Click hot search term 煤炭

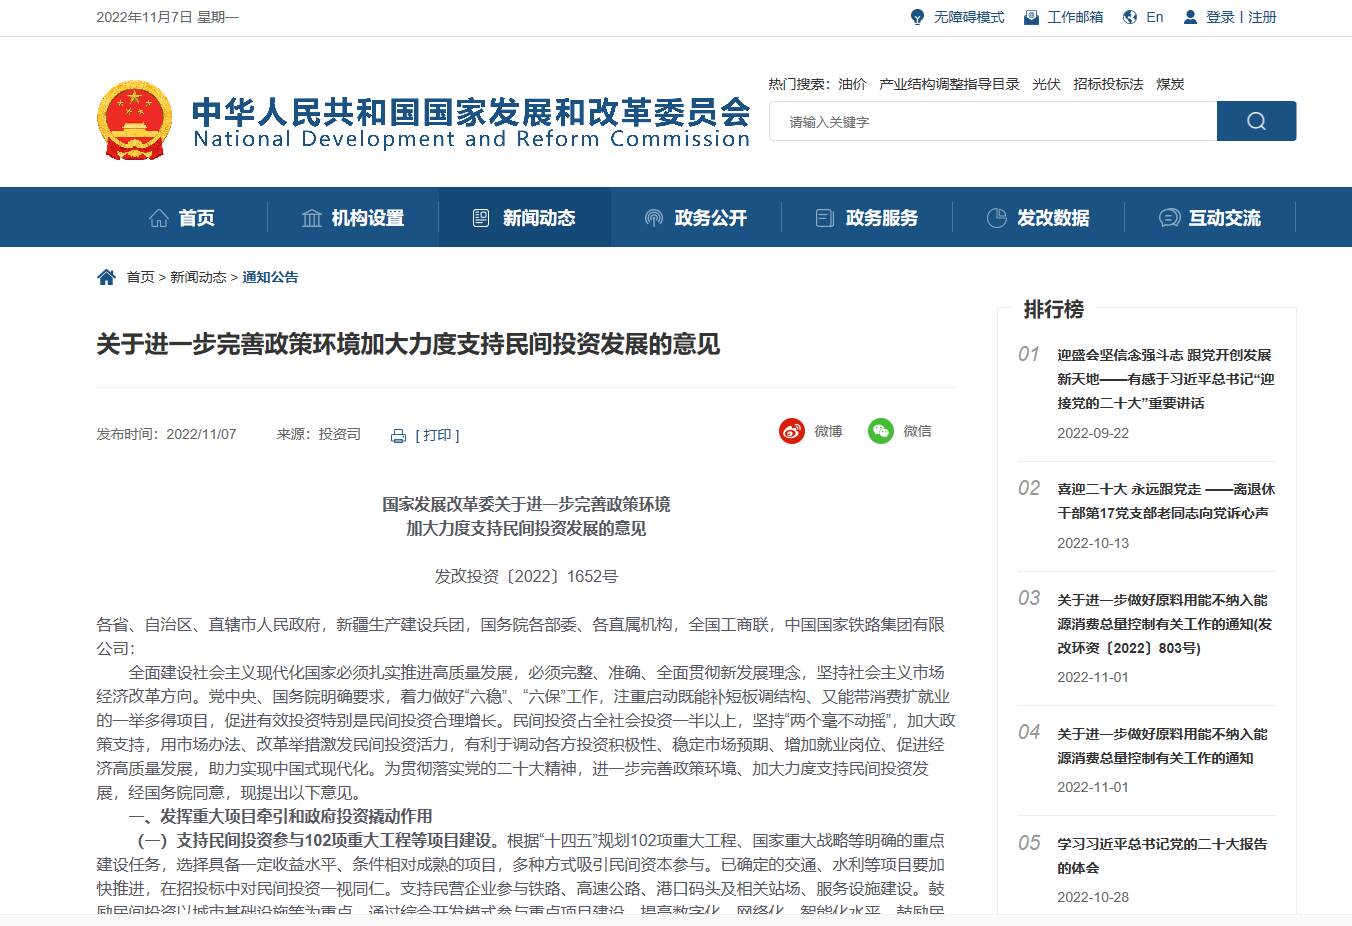pyautogui.click(x=1170, y=84)
